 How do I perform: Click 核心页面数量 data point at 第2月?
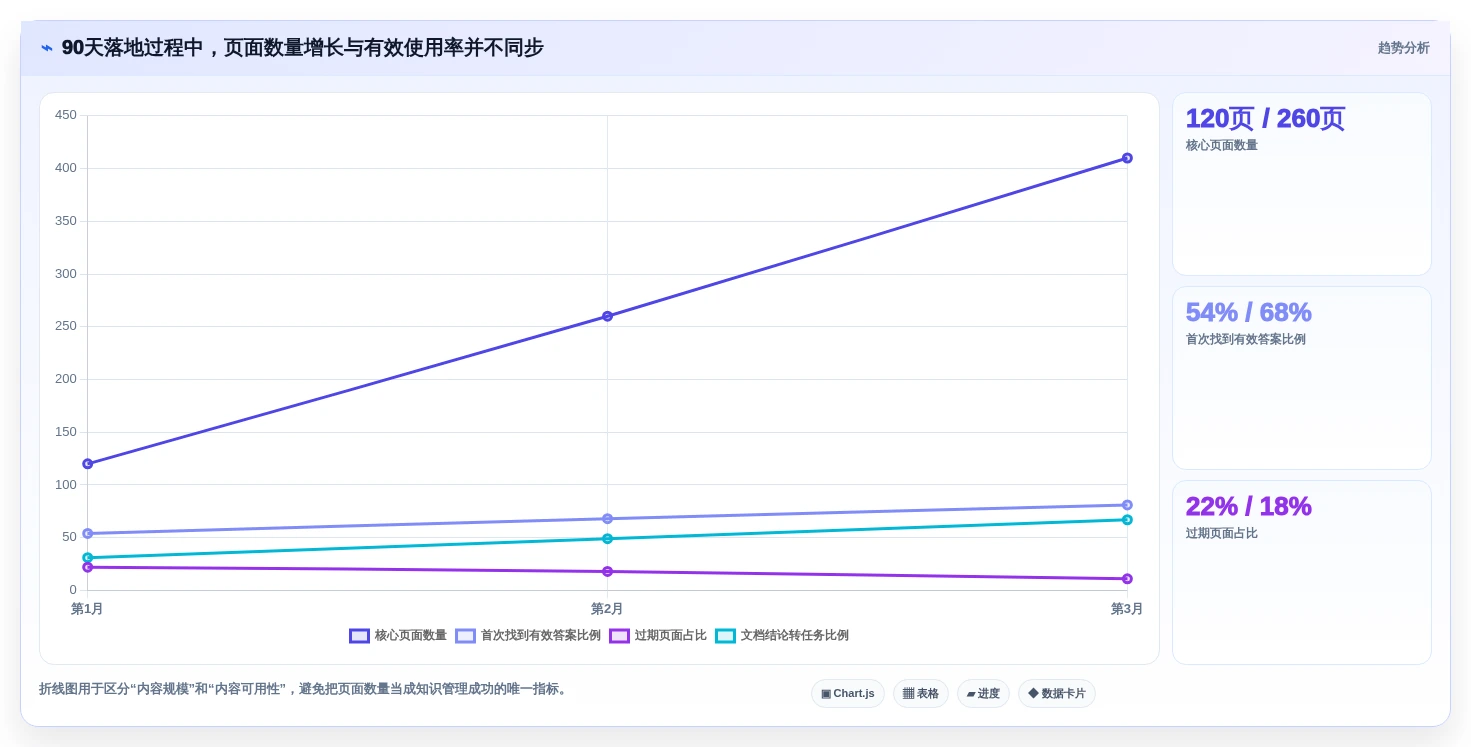pos(607,316)
